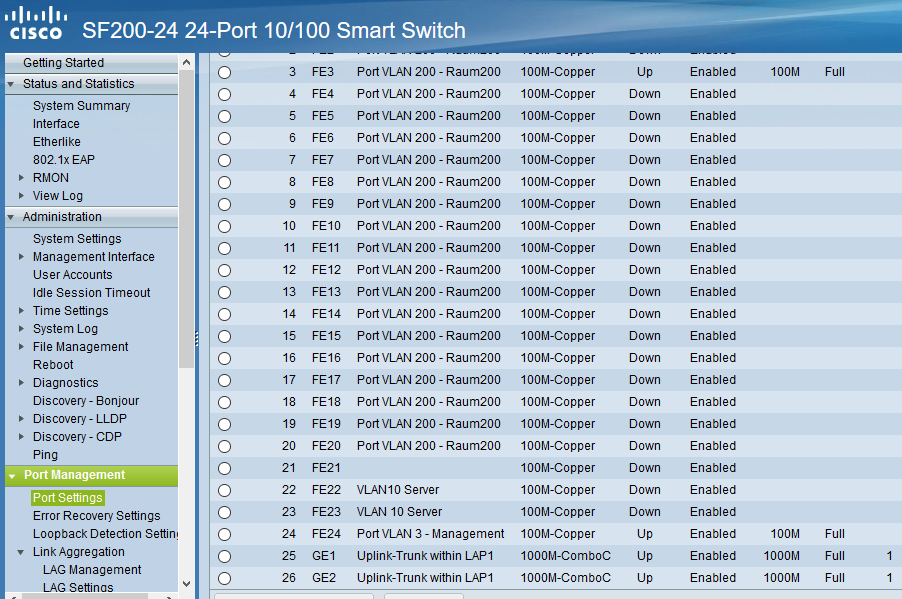
Task: Click entry number 19 in the table
Action: click(289, 424)
